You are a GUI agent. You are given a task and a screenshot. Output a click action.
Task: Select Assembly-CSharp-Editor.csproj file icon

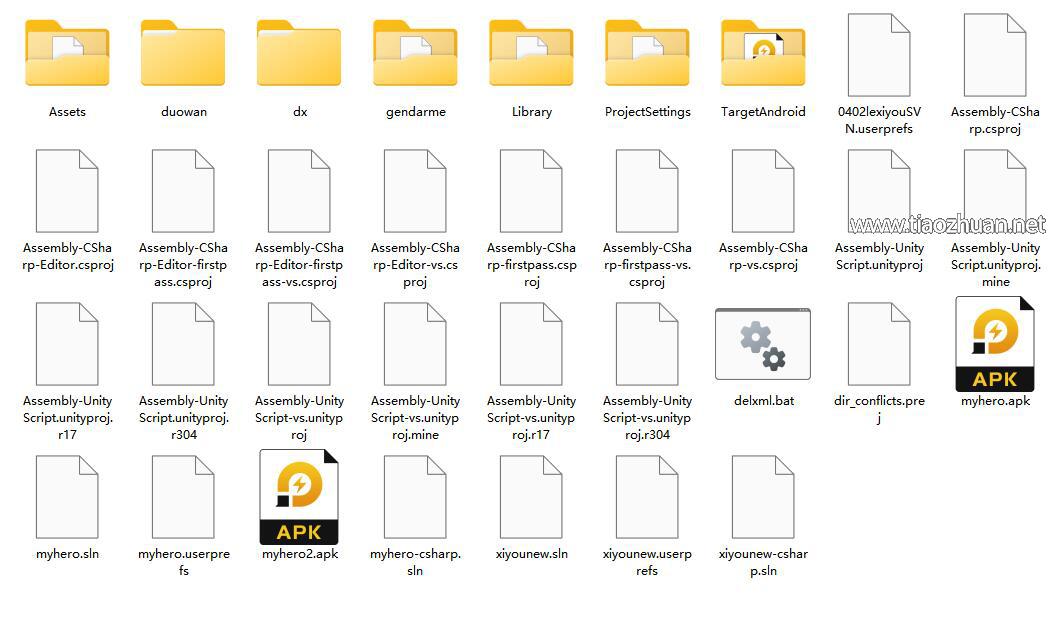point(67,191)
